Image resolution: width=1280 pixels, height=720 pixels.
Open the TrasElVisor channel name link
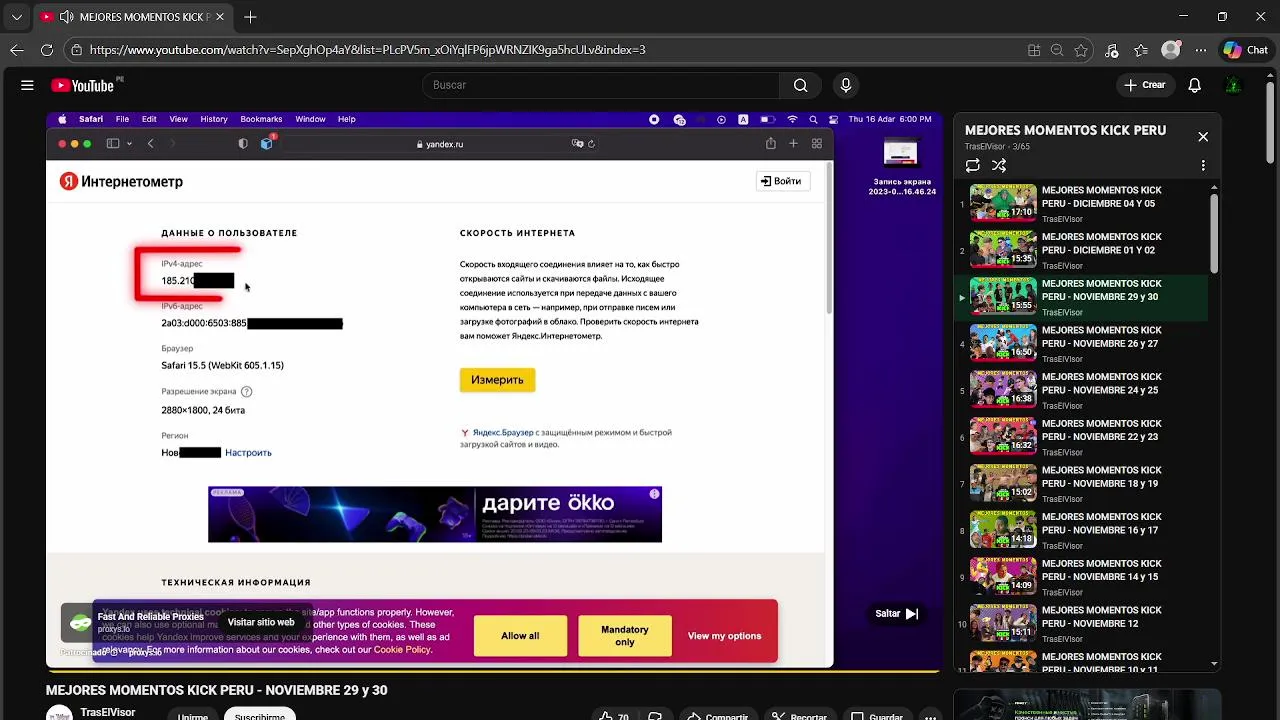107,713
